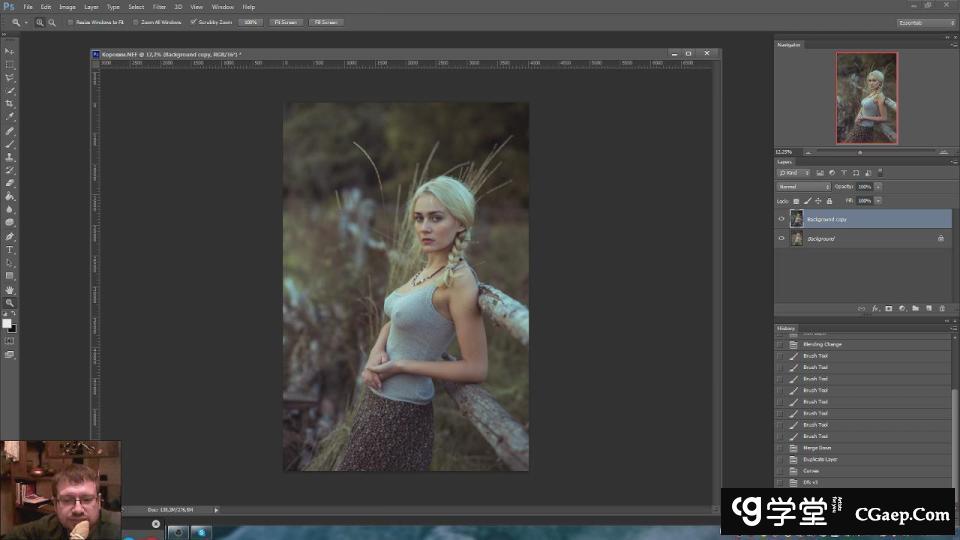The height and width of the screenshot is (540, 960).
Task: Open the Filter menu
Action: coord(159,7)
